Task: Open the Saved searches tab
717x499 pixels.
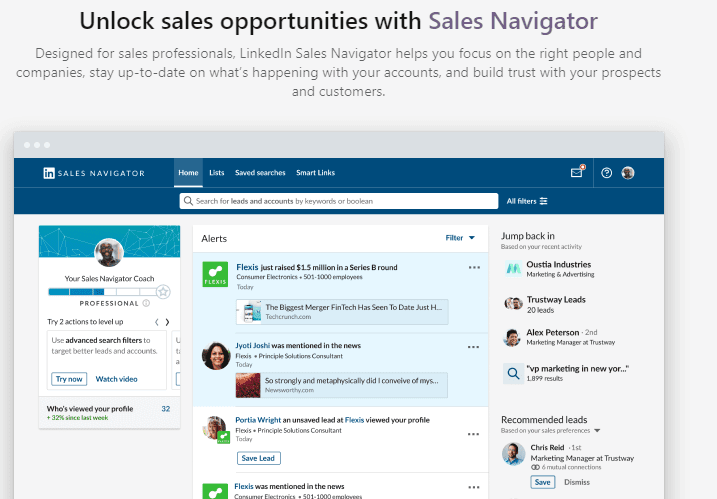Action: point(260,173)
